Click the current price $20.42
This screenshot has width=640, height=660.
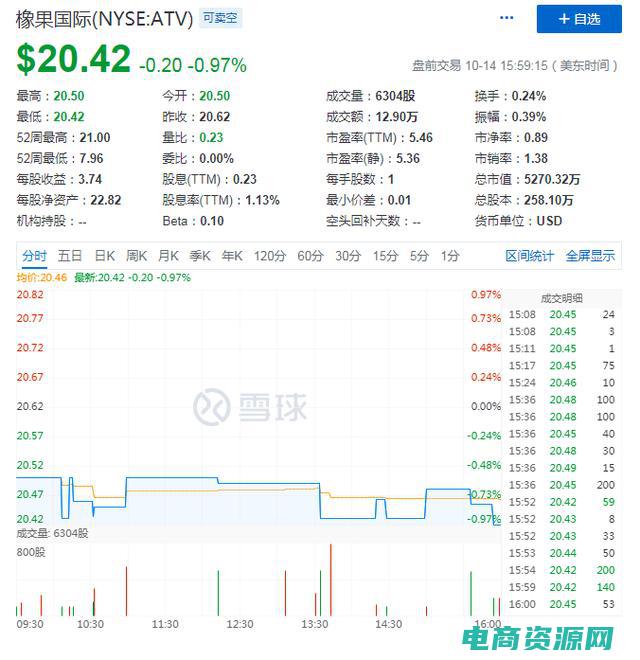pos(74,59)
